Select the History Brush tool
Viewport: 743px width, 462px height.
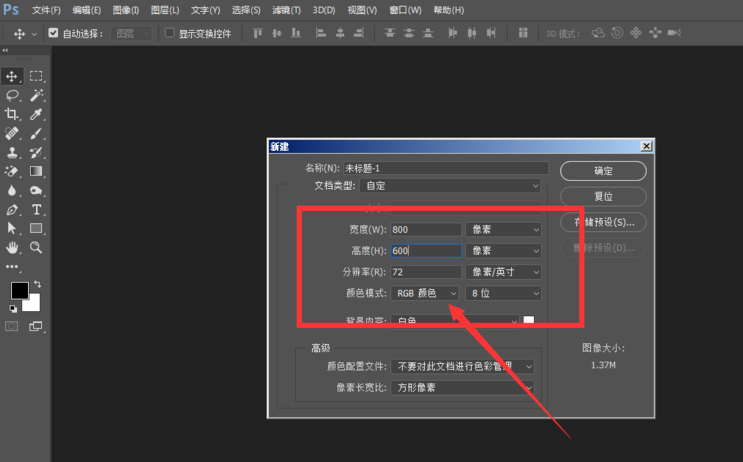click(x=36, y=152)
